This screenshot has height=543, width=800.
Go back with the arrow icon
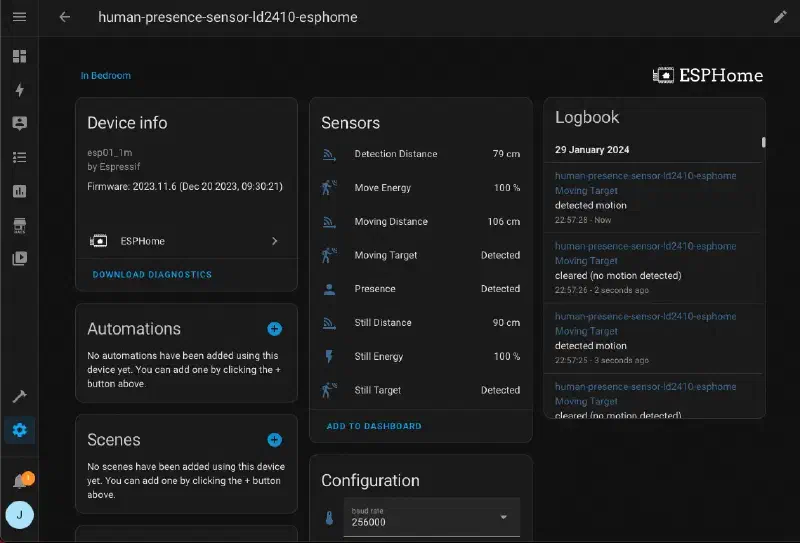point(64,17)
